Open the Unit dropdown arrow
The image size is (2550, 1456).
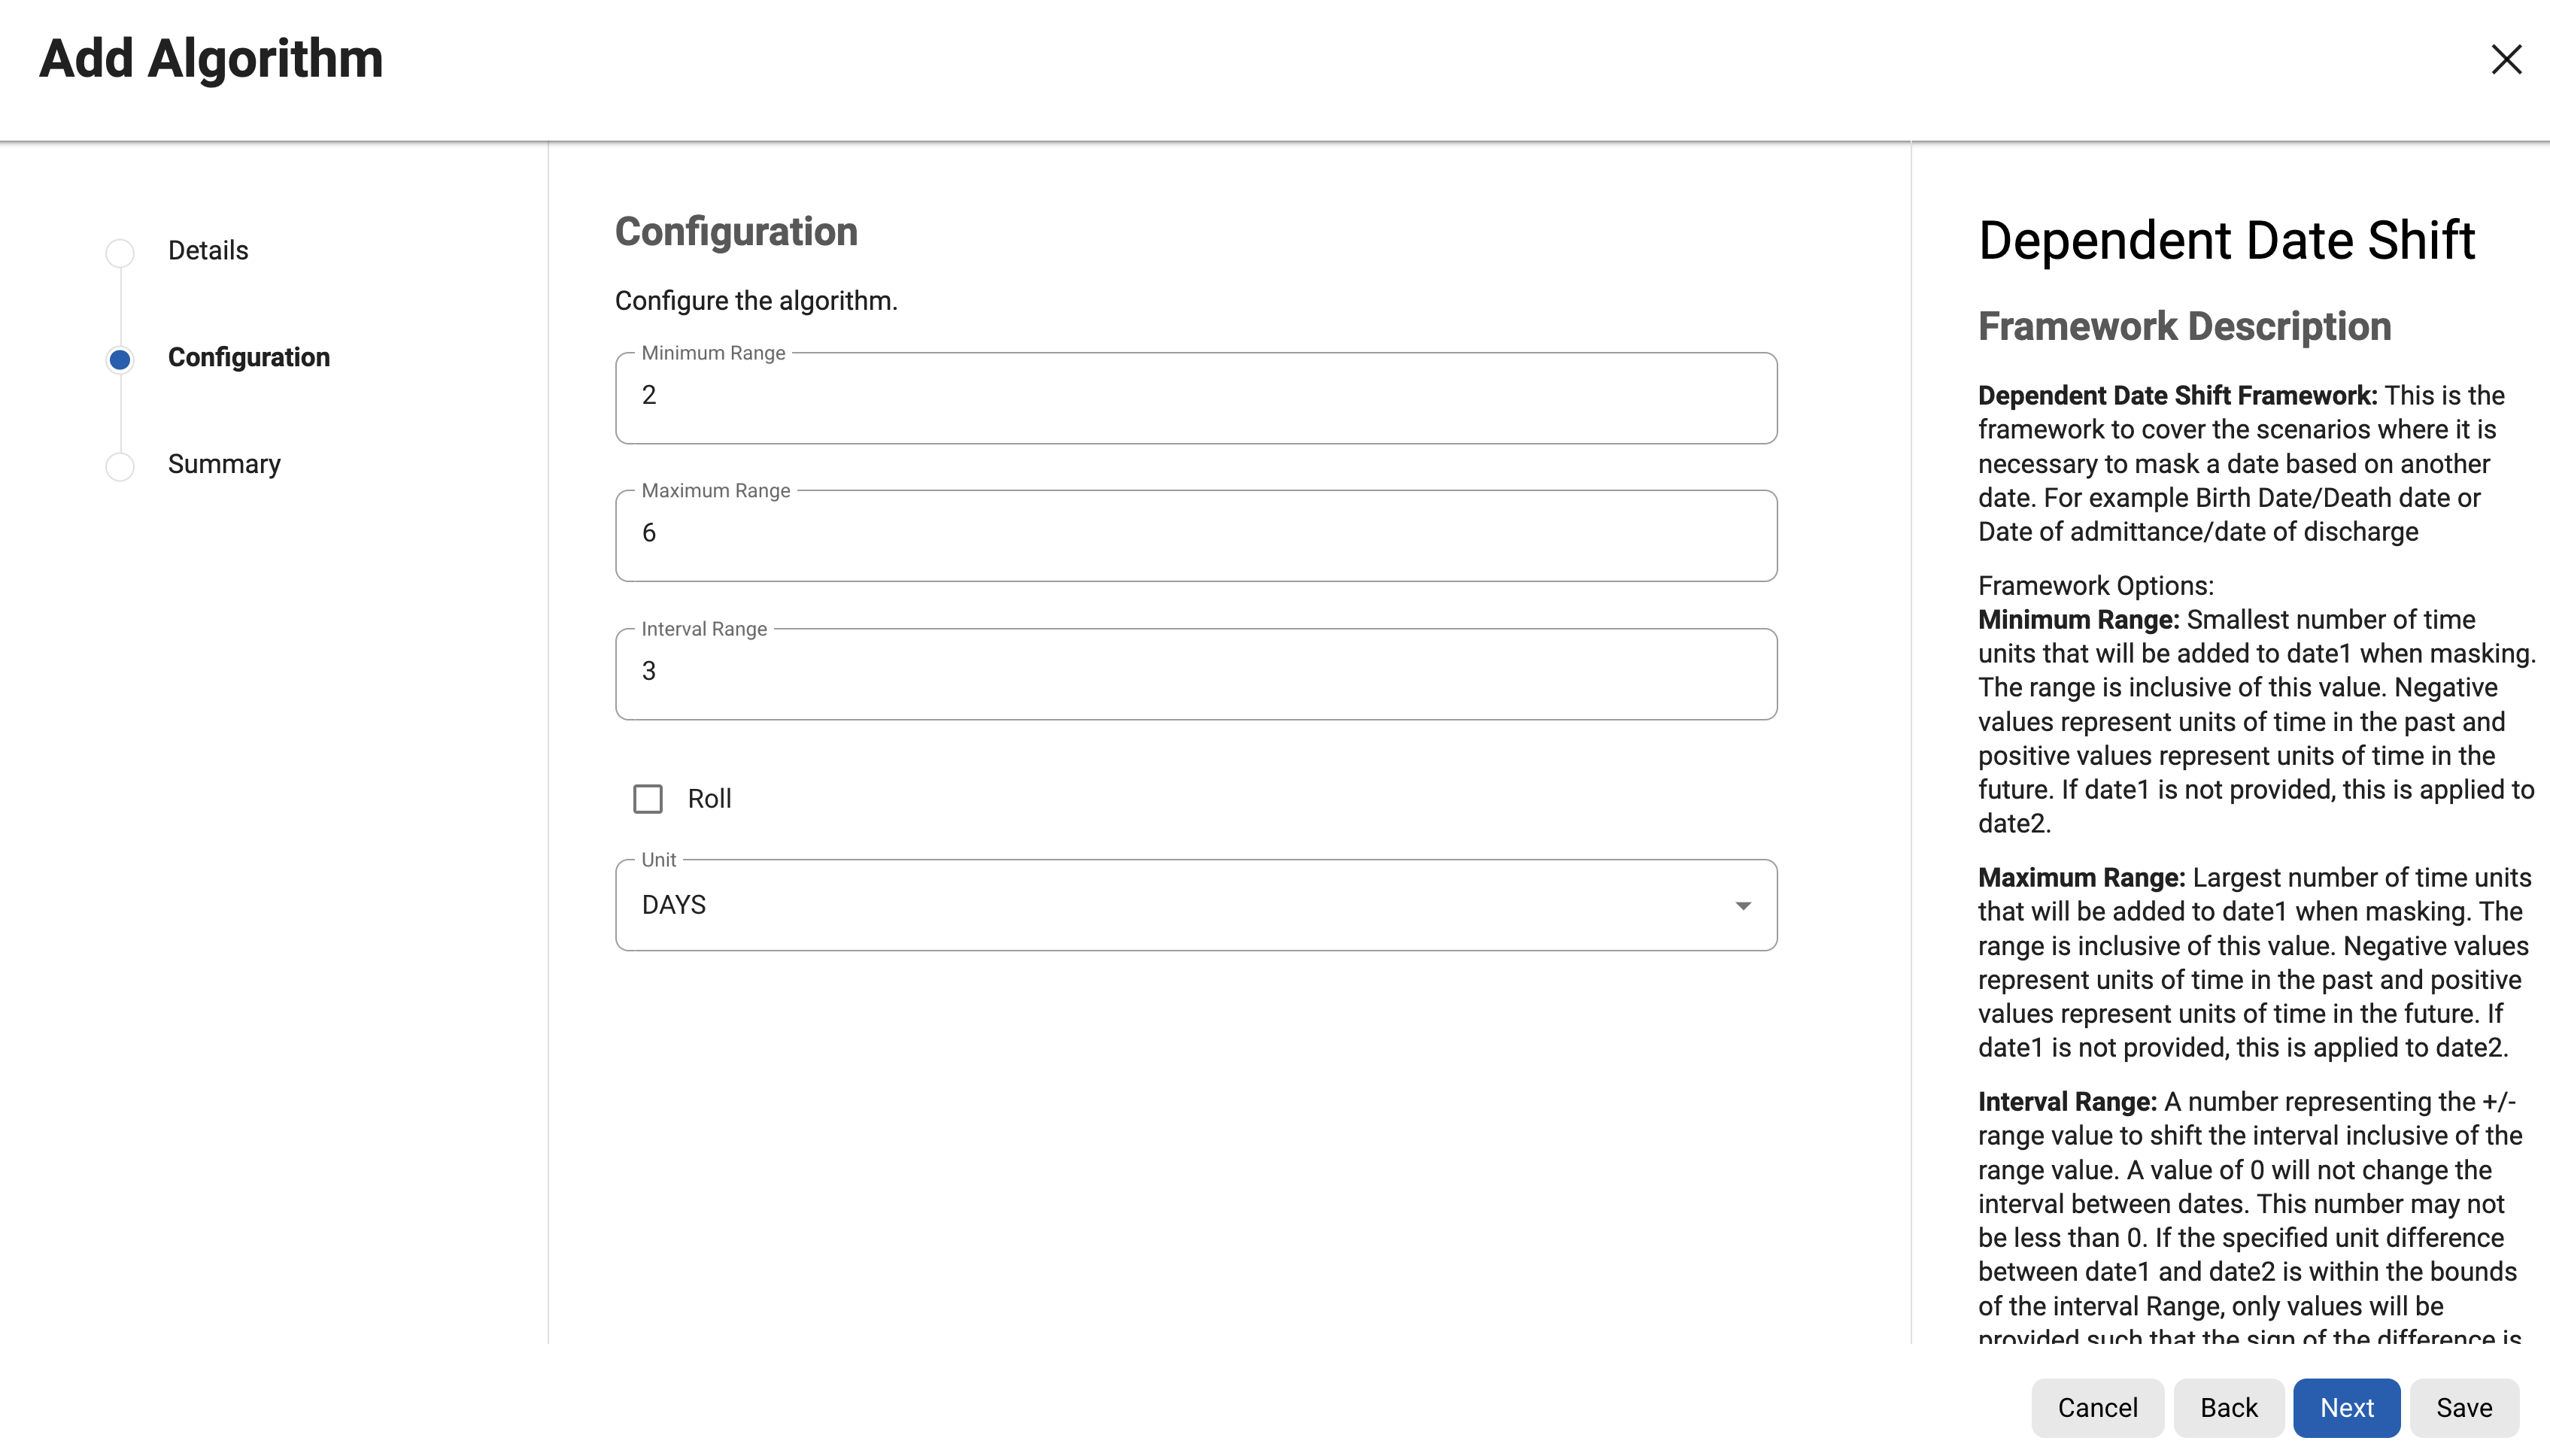1743,906
